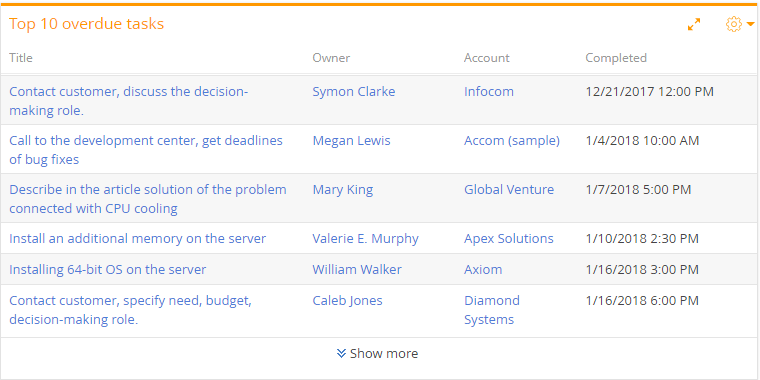Open 'Installing 64-bit OS on the server' task
Screen dimensions: 760x380
(108, 269)
